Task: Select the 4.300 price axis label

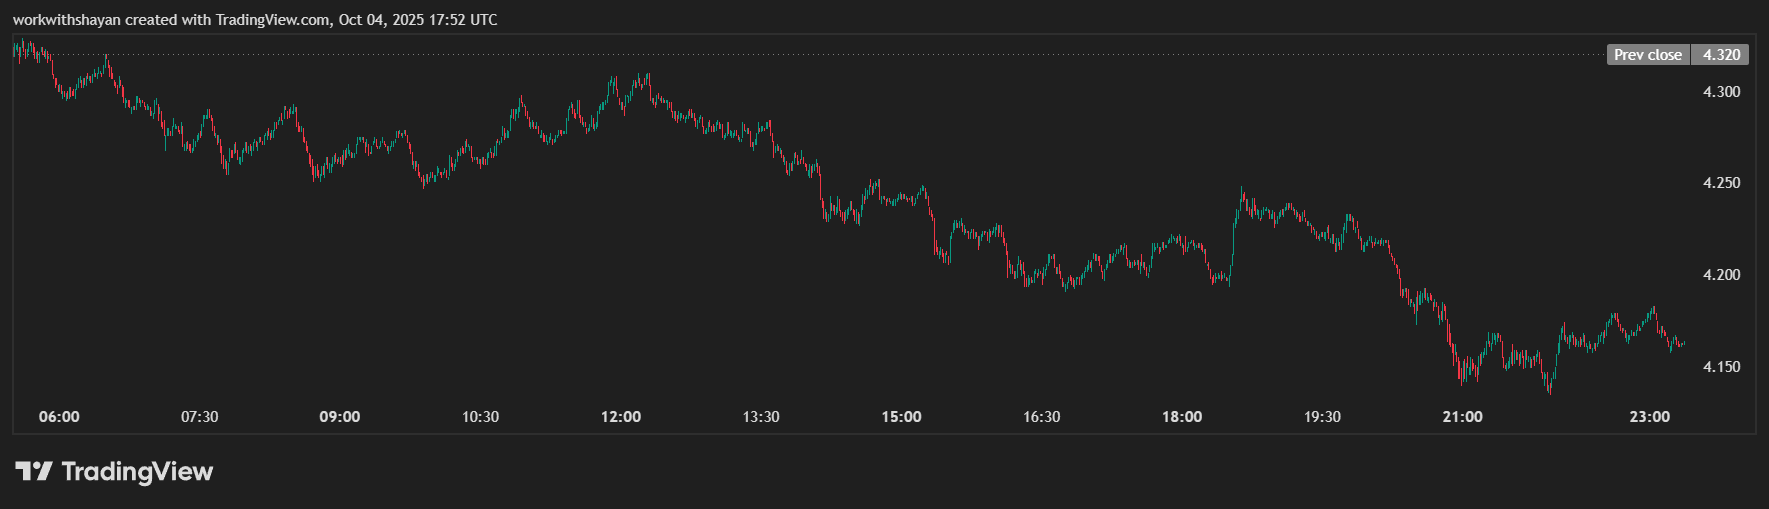Action: click(x=1721, y=92)
